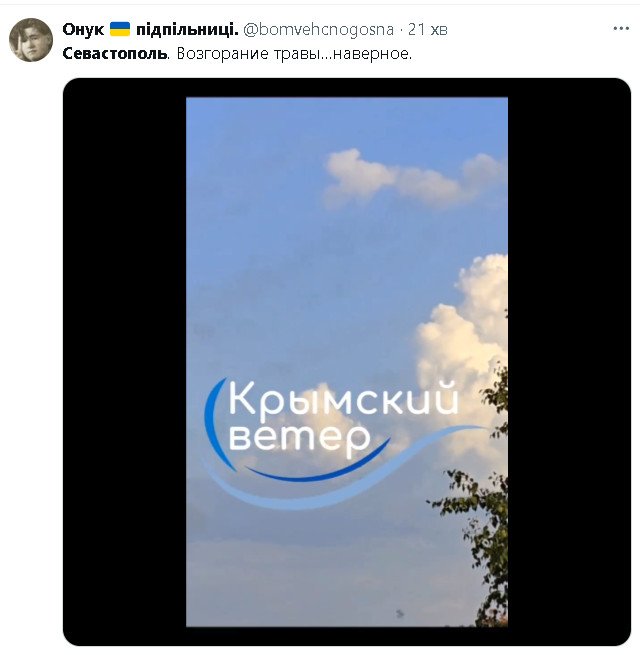Image resolution: width=640 pixels, height=655 pixels.
Task: Click the word ветер in the watermark
Action: 299,439
